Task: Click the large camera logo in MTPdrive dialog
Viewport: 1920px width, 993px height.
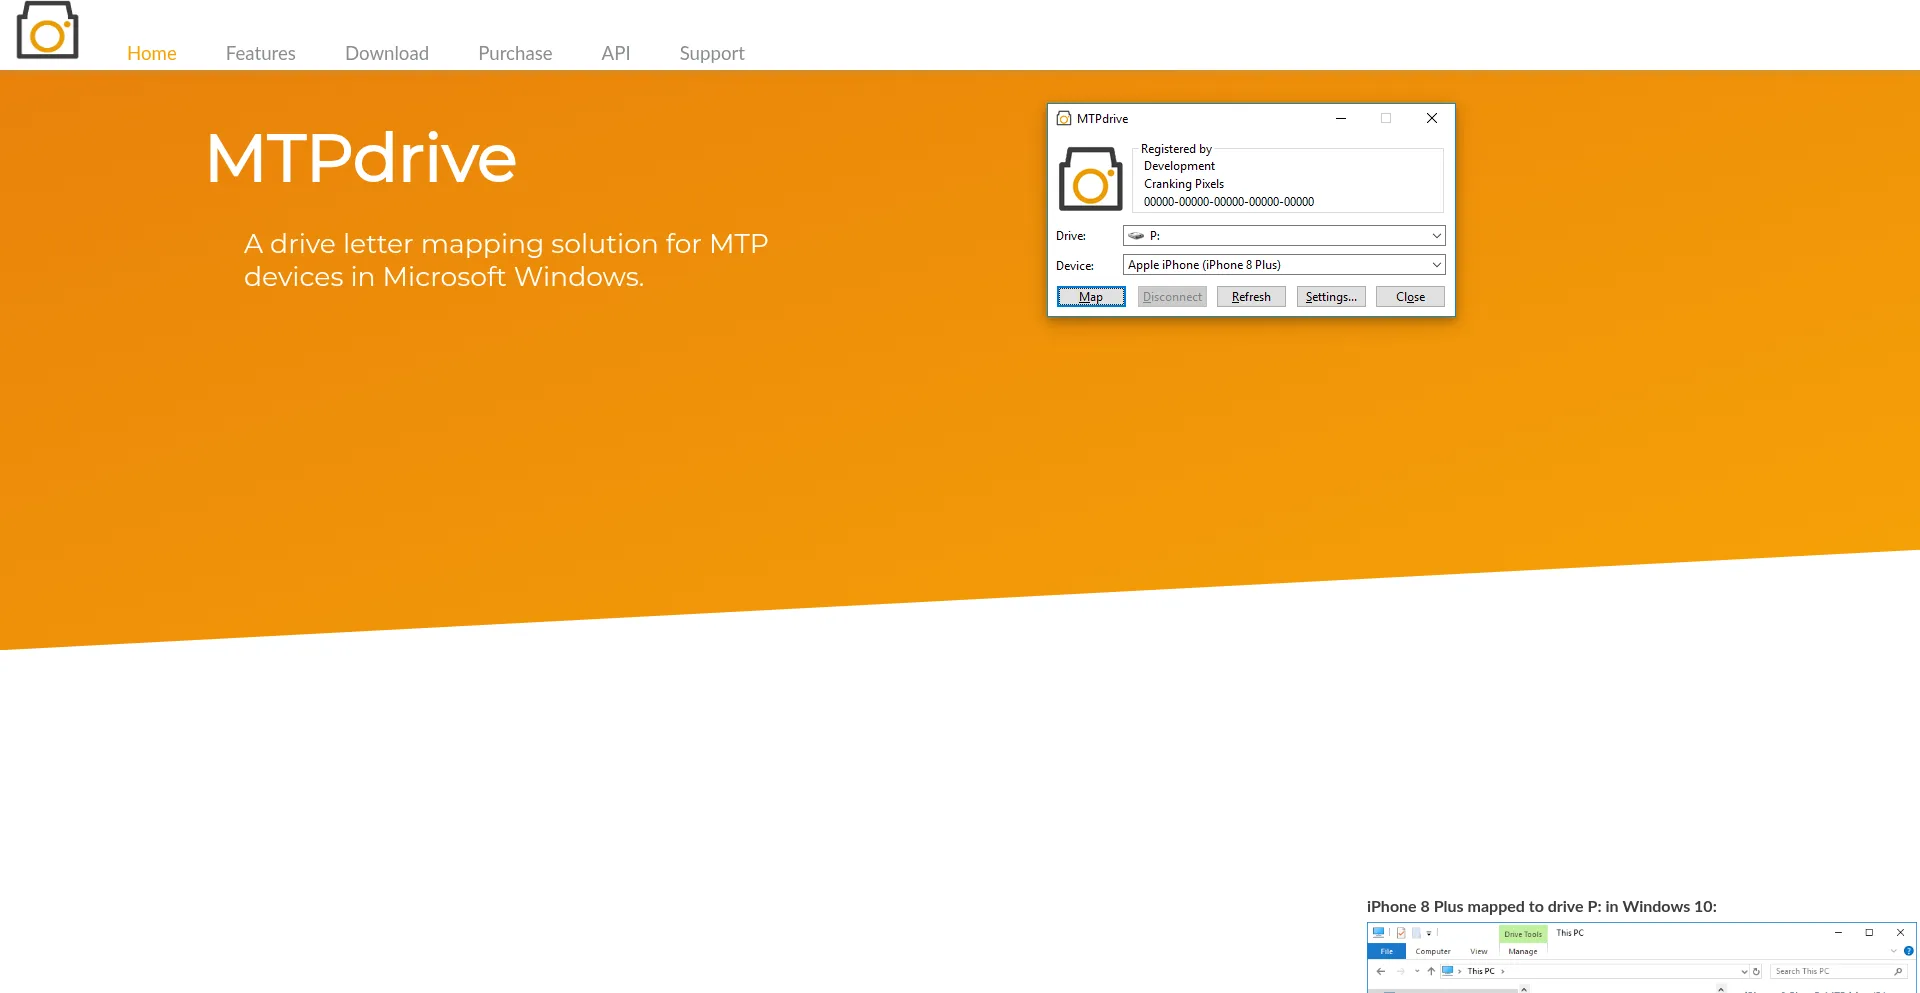Action: point(1090,179)
